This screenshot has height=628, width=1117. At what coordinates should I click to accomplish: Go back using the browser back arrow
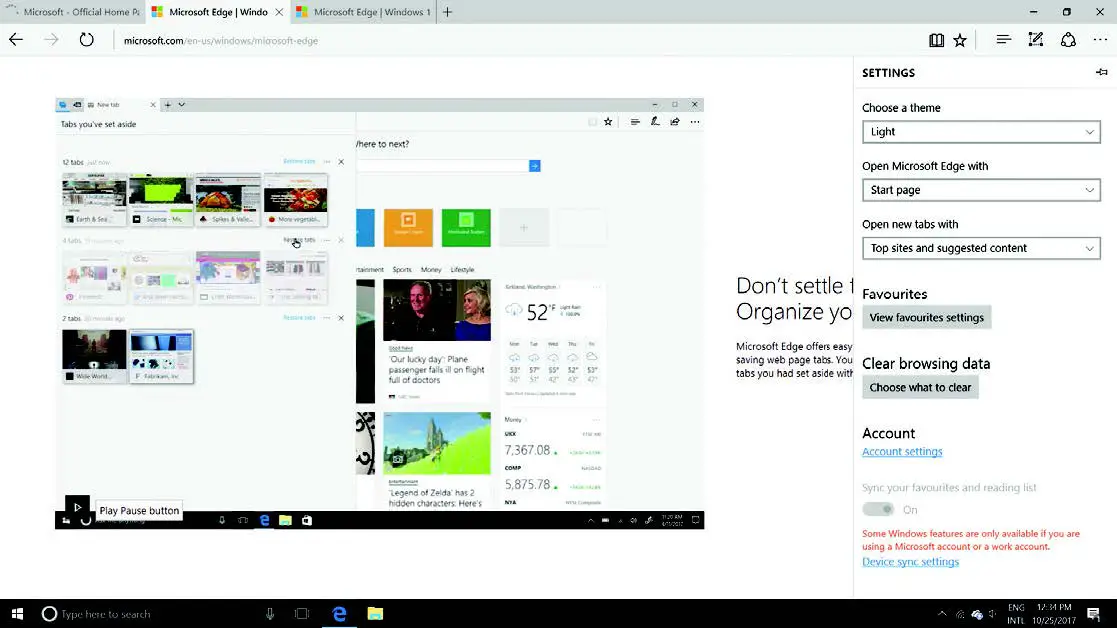tap(16, 40)
